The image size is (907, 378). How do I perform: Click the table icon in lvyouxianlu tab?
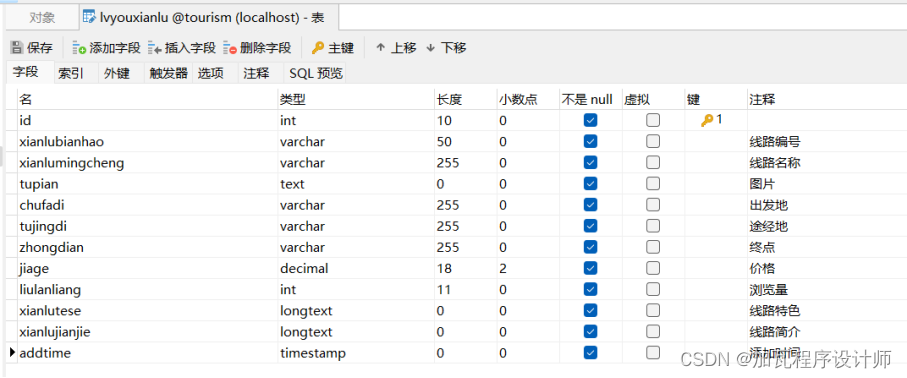tap(89, 17)
